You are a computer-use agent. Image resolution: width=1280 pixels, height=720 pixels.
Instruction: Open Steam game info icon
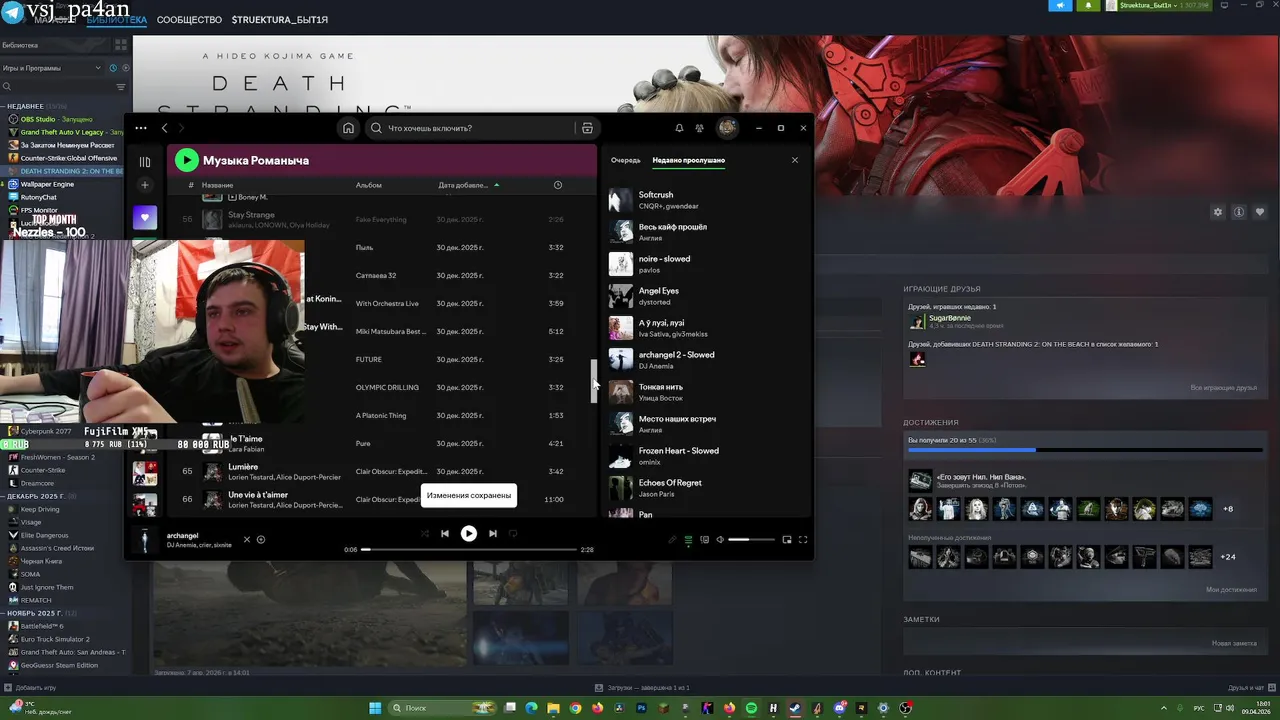1239,212
